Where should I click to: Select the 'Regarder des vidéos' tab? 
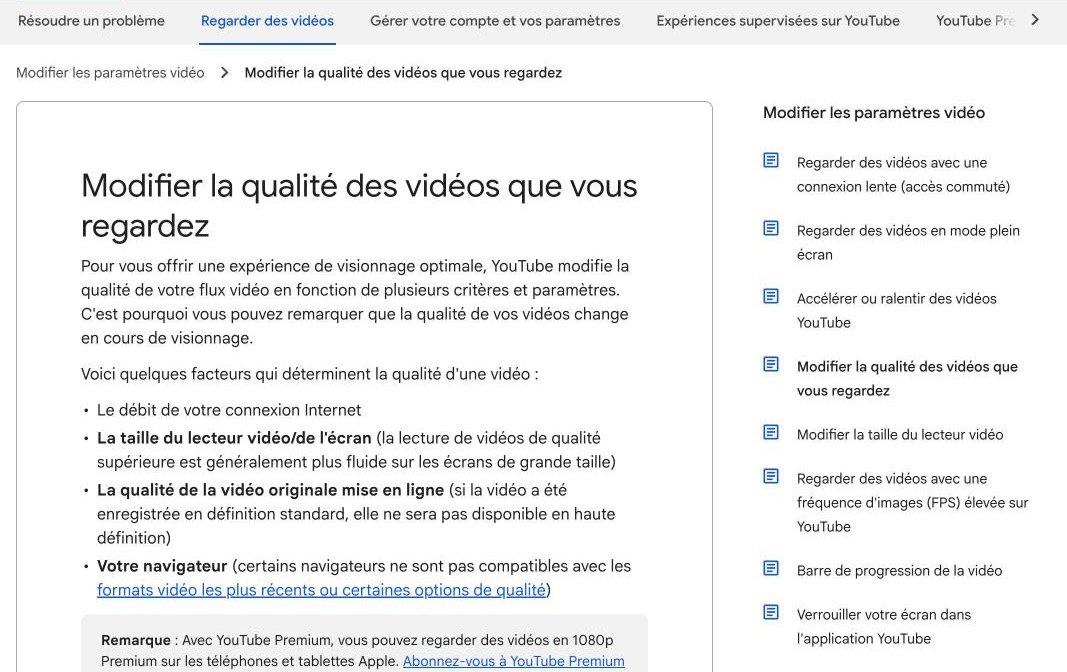point(267,21)
